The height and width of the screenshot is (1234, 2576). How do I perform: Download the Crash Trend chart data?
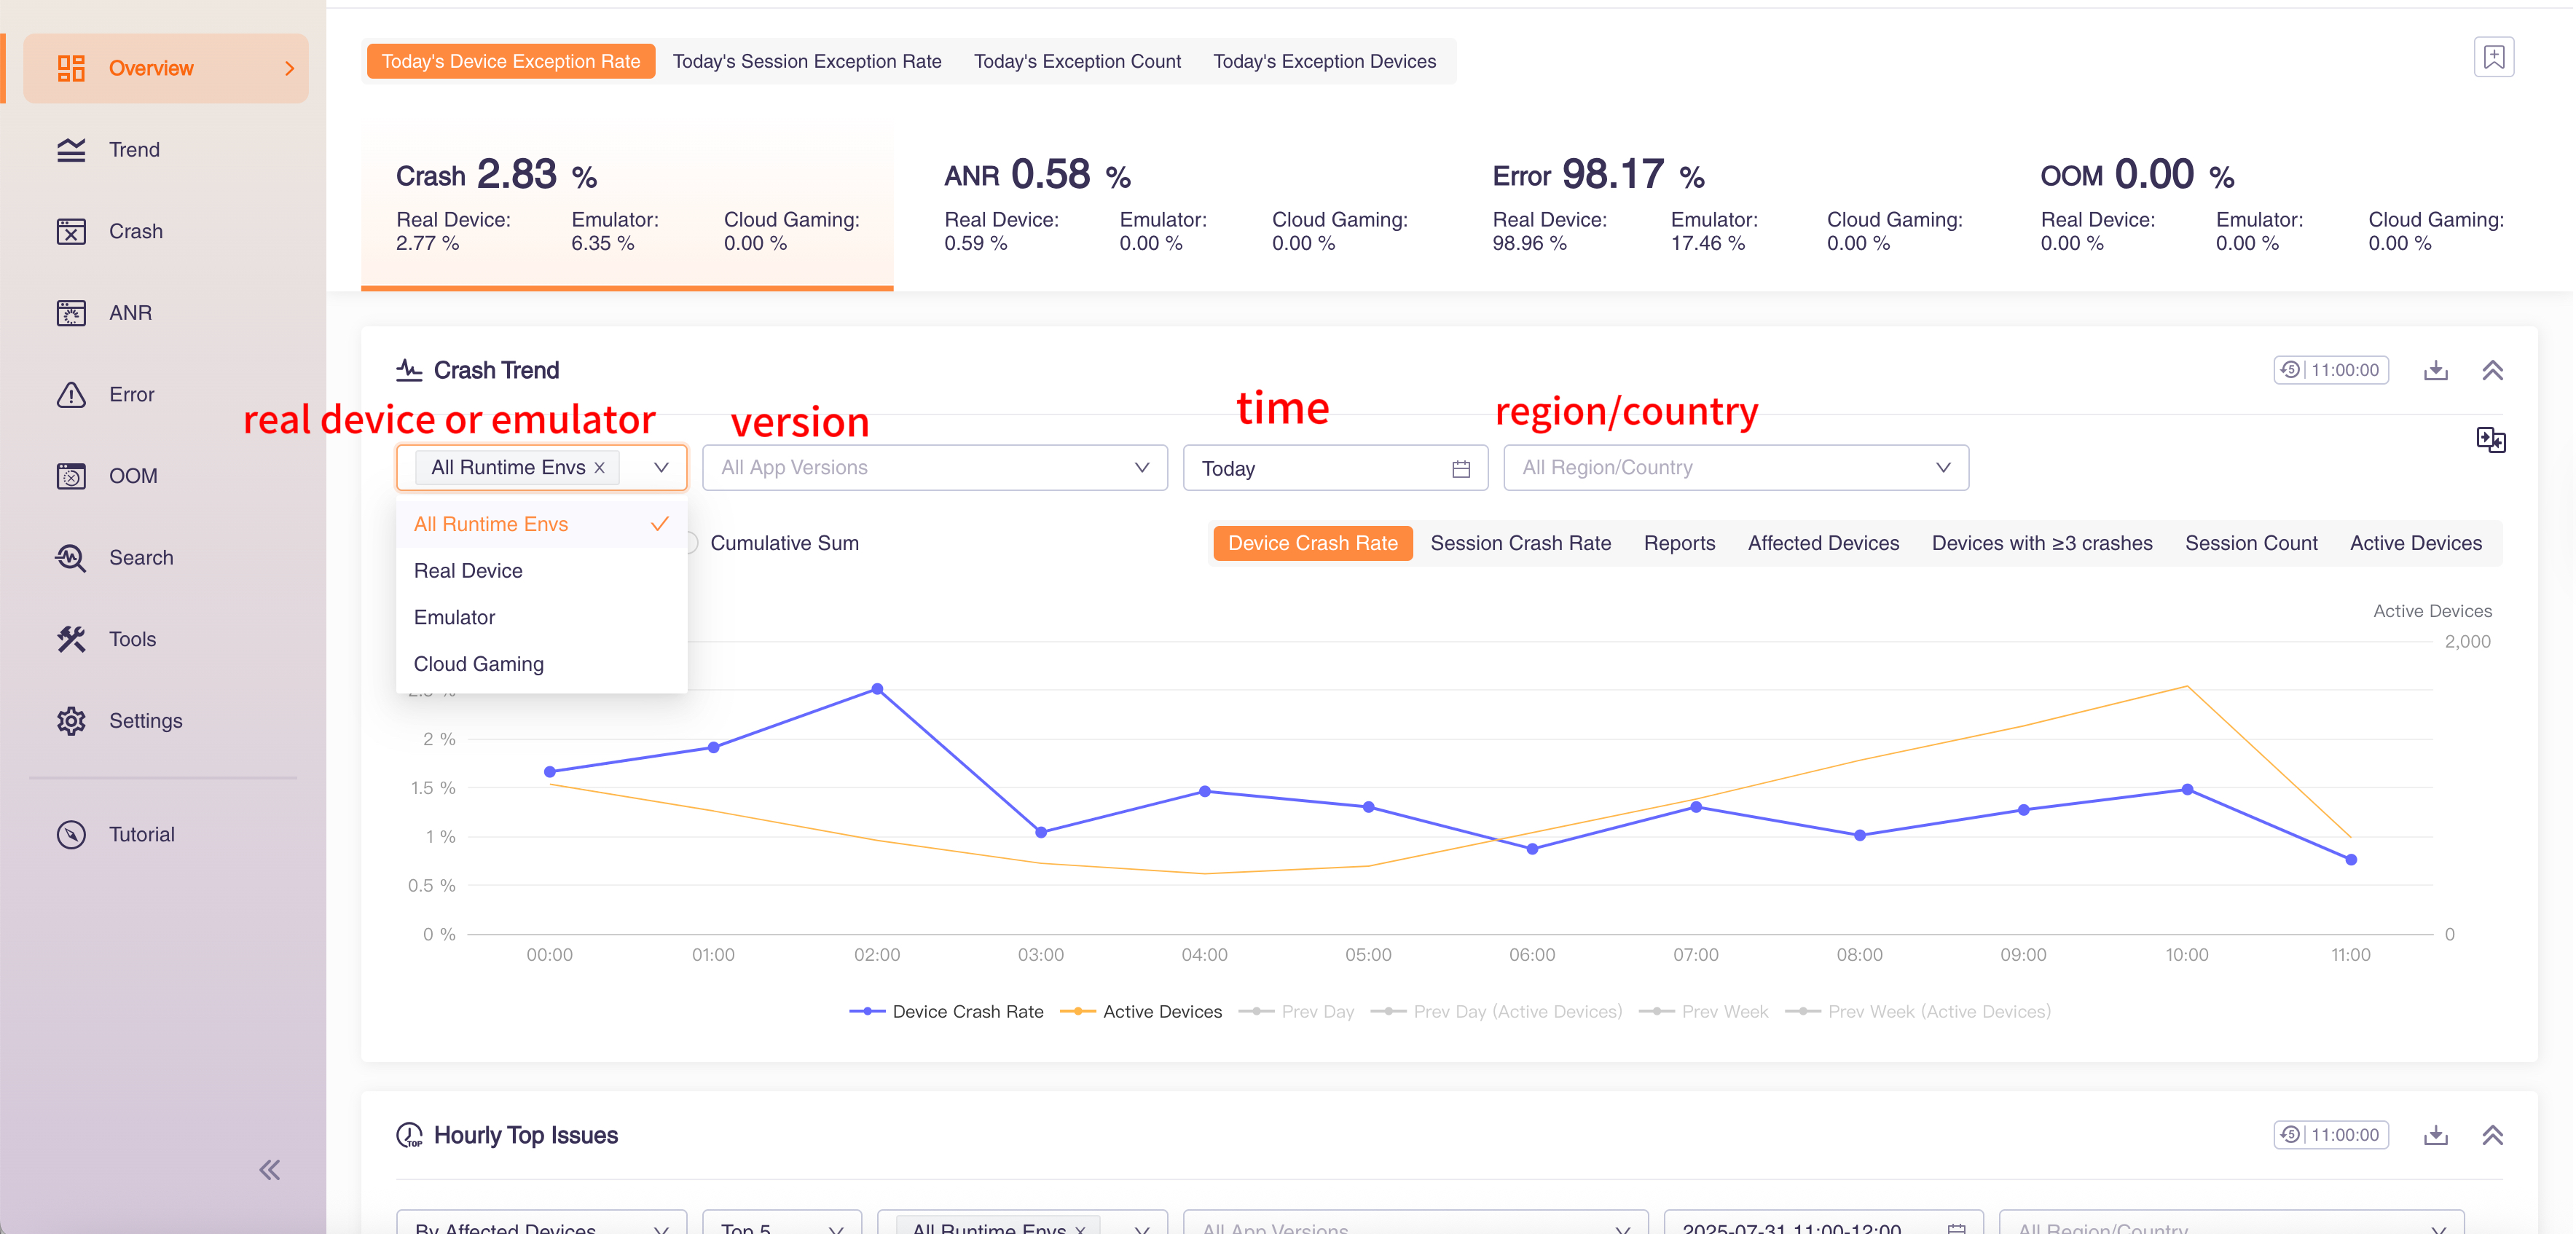(x=2436, y=371)
